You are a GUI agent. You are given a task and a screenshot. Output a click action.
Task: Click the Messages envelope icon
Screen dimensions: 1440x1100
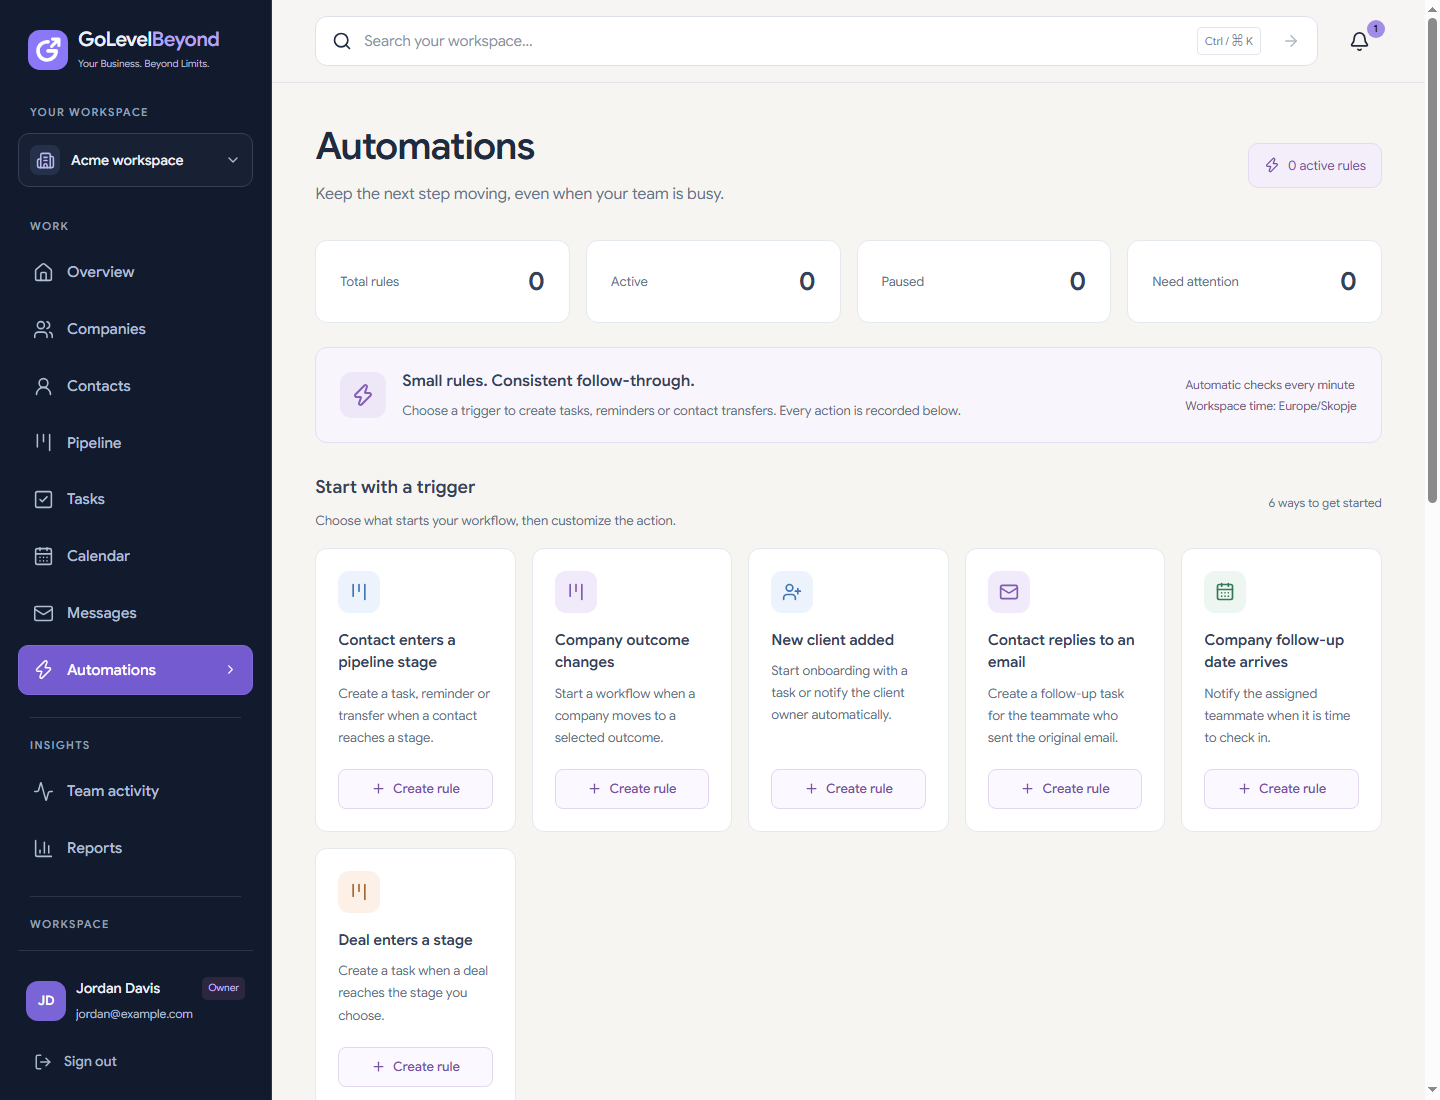point(43,613)
